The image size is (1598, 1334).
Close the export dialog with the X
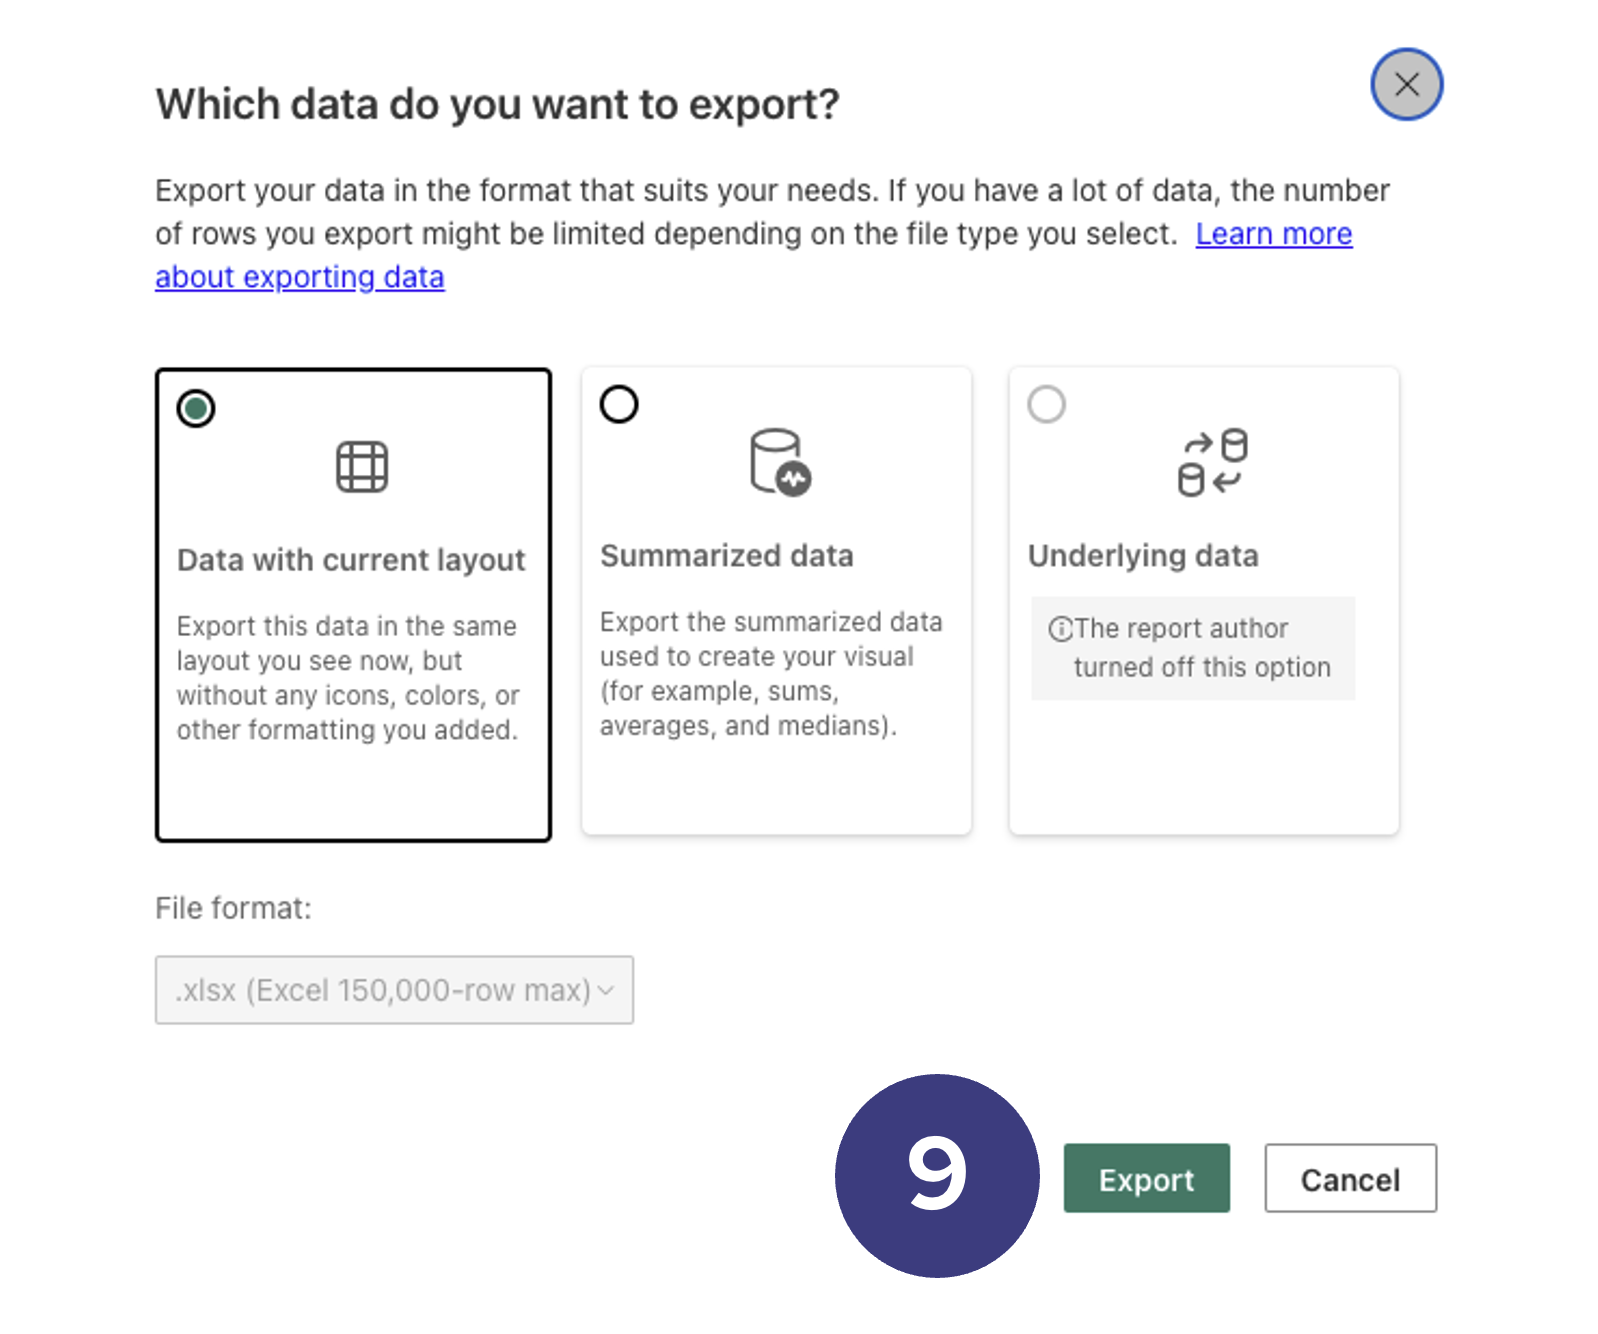click(1406, 84)
